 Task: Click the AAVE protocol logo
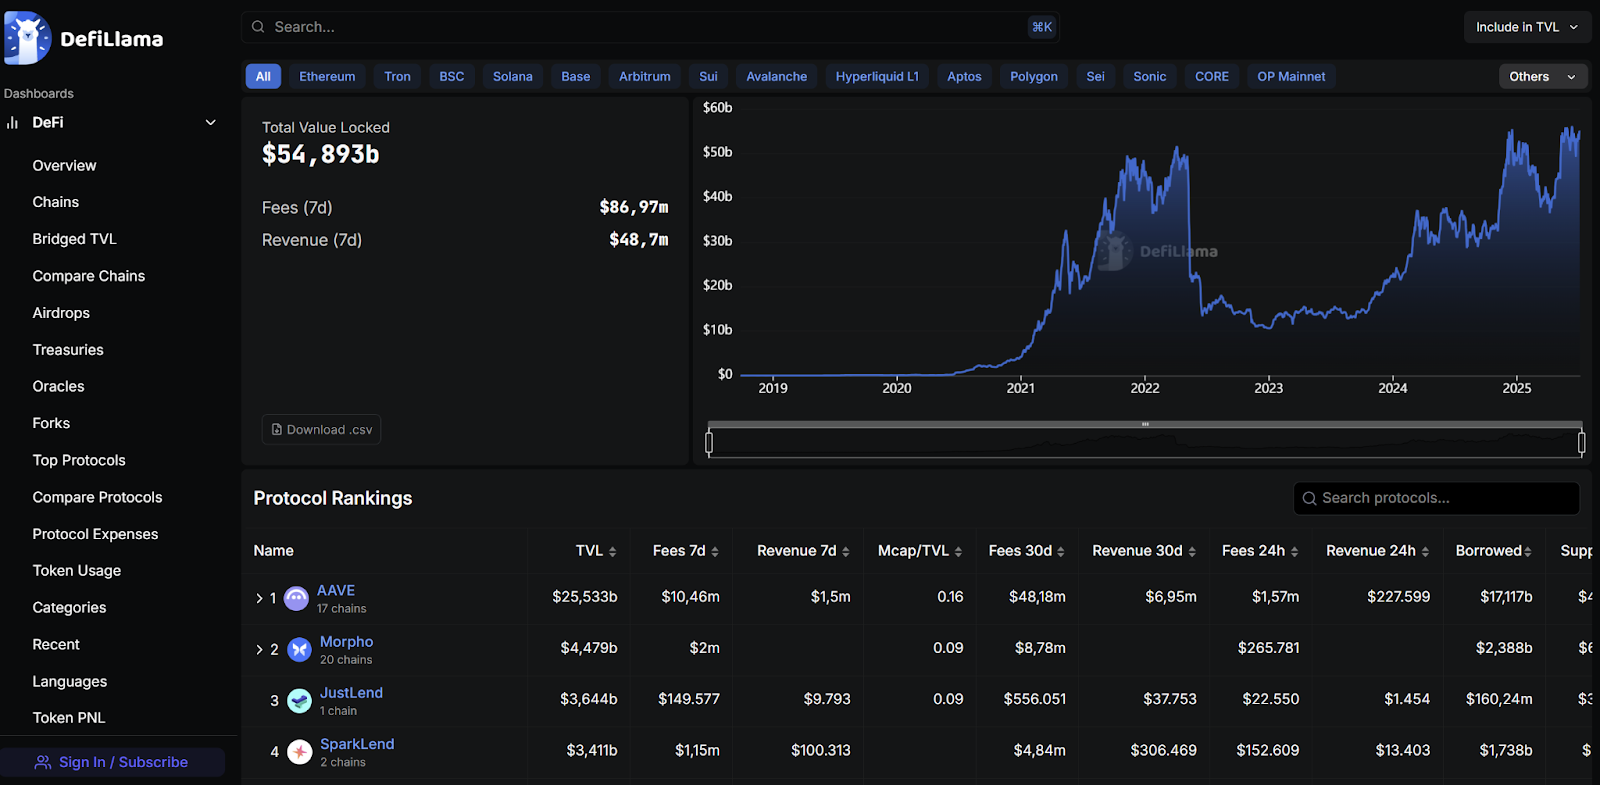coord(296,599)
